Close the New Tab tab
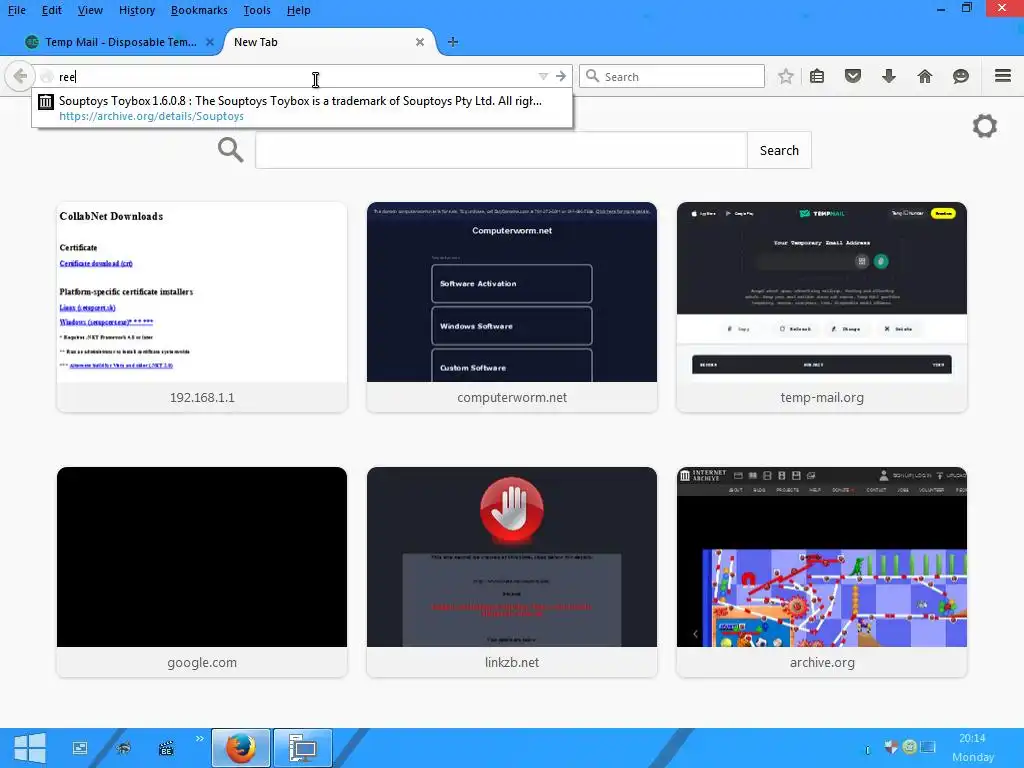1024x768 pixels. click(420, 42)
